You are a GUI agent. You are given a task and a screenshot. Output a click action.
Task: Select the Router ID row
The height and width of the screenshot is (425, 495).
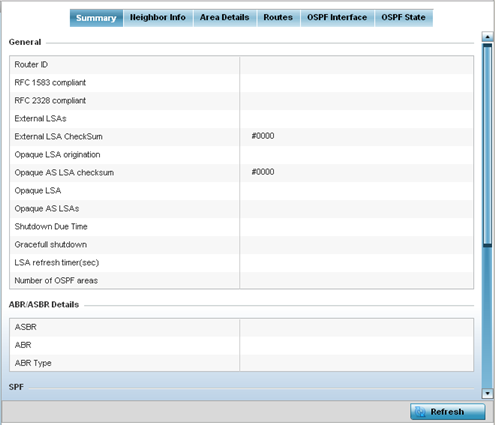pyautogui.click(x=241, y=65)
